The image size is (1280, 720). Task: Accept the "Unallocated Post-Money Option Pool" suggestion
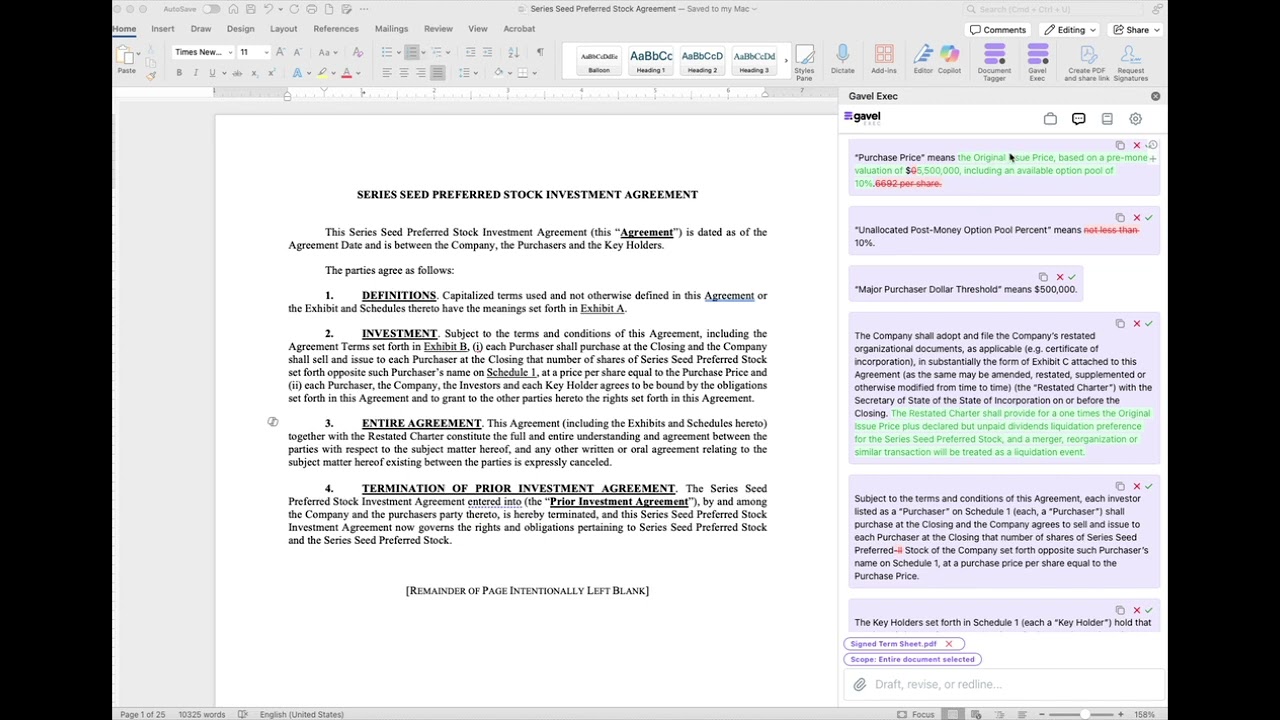click(1149, 218)
